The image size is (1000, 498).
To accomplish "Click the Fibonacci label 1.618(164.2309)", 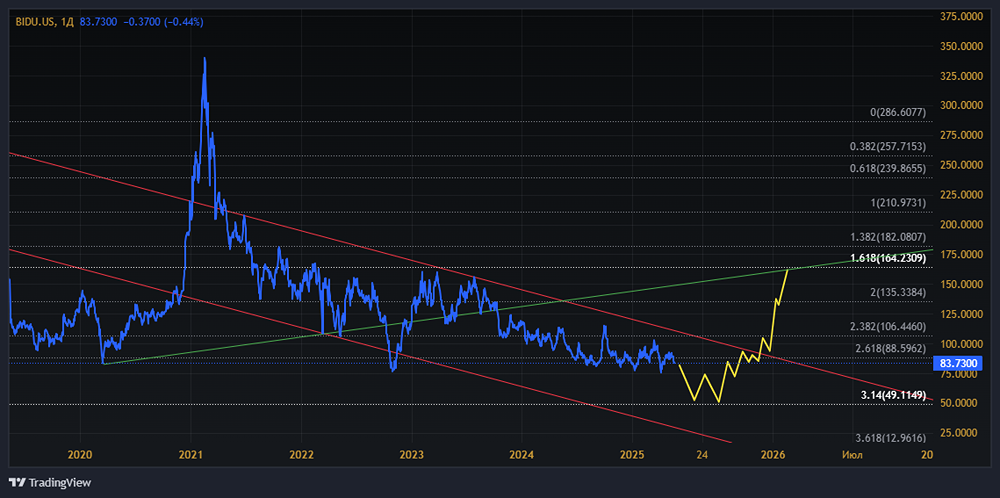I will pos(888,258).
